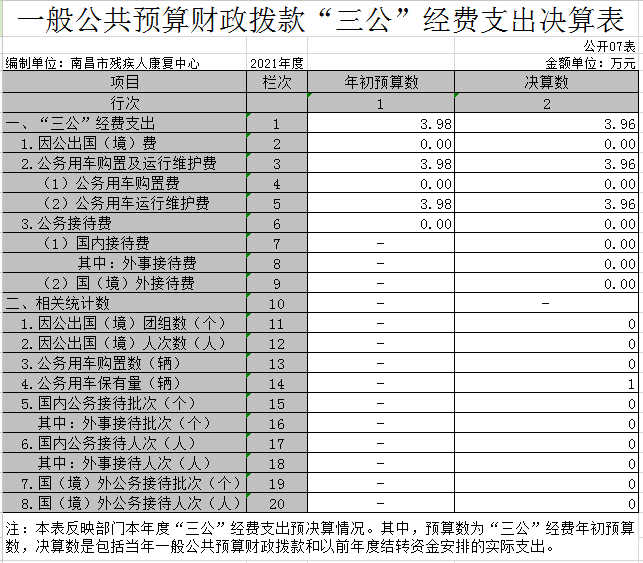Click the '其中：外事接待费' cell

pyautogui.click(x=137, y=264)
